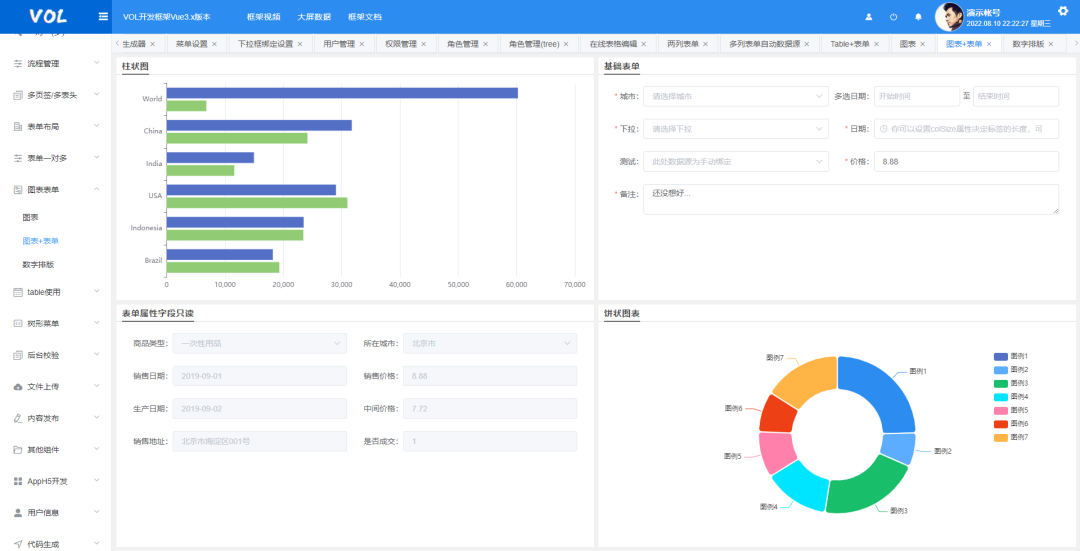Viewport: 1080px width, 551px height.
Task: Toggle 图例1 legend item in pie chart
Action: [x=1010, y=356]
